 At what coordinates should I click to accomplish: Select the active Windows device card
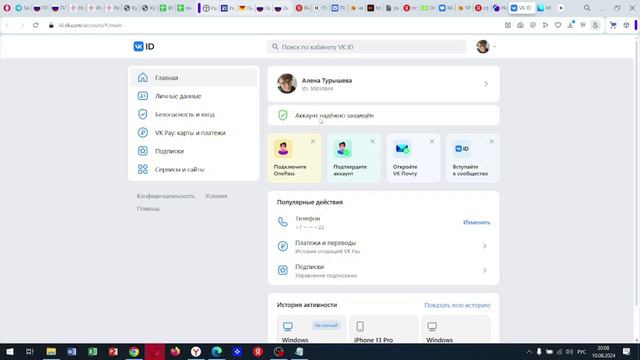pos(311,329)
